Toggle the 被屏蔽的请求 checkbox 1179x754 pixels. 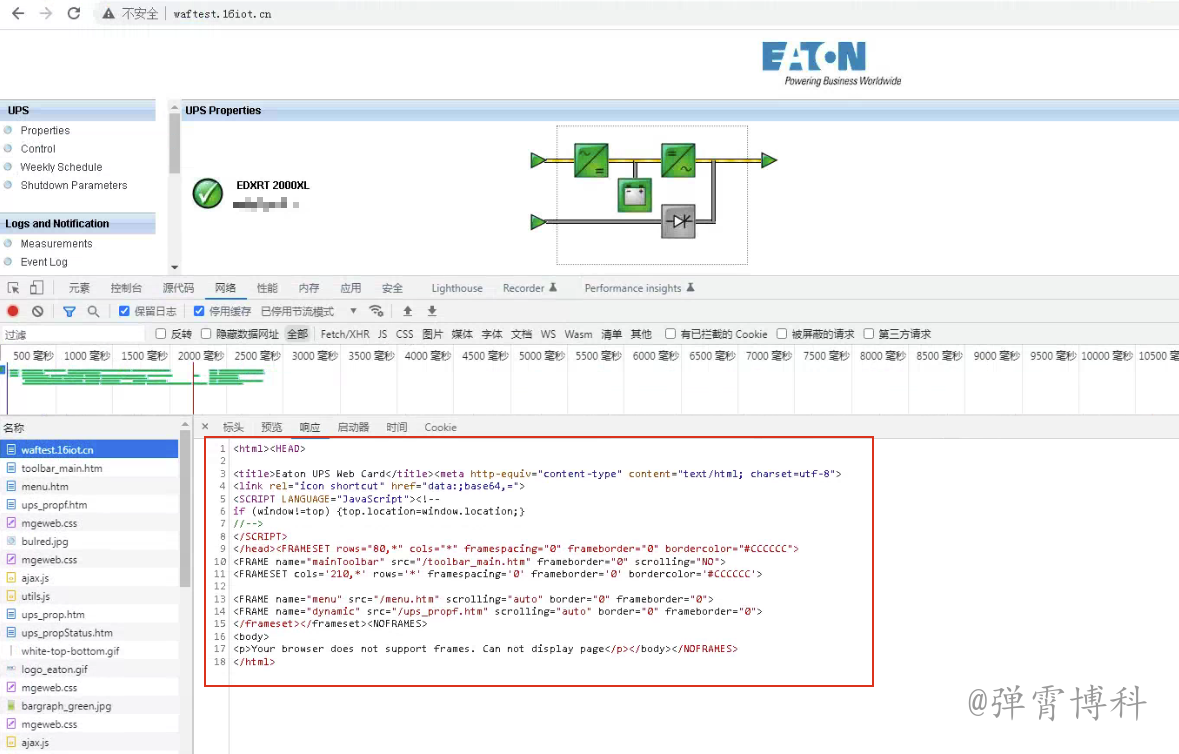[x=781, y=334]
